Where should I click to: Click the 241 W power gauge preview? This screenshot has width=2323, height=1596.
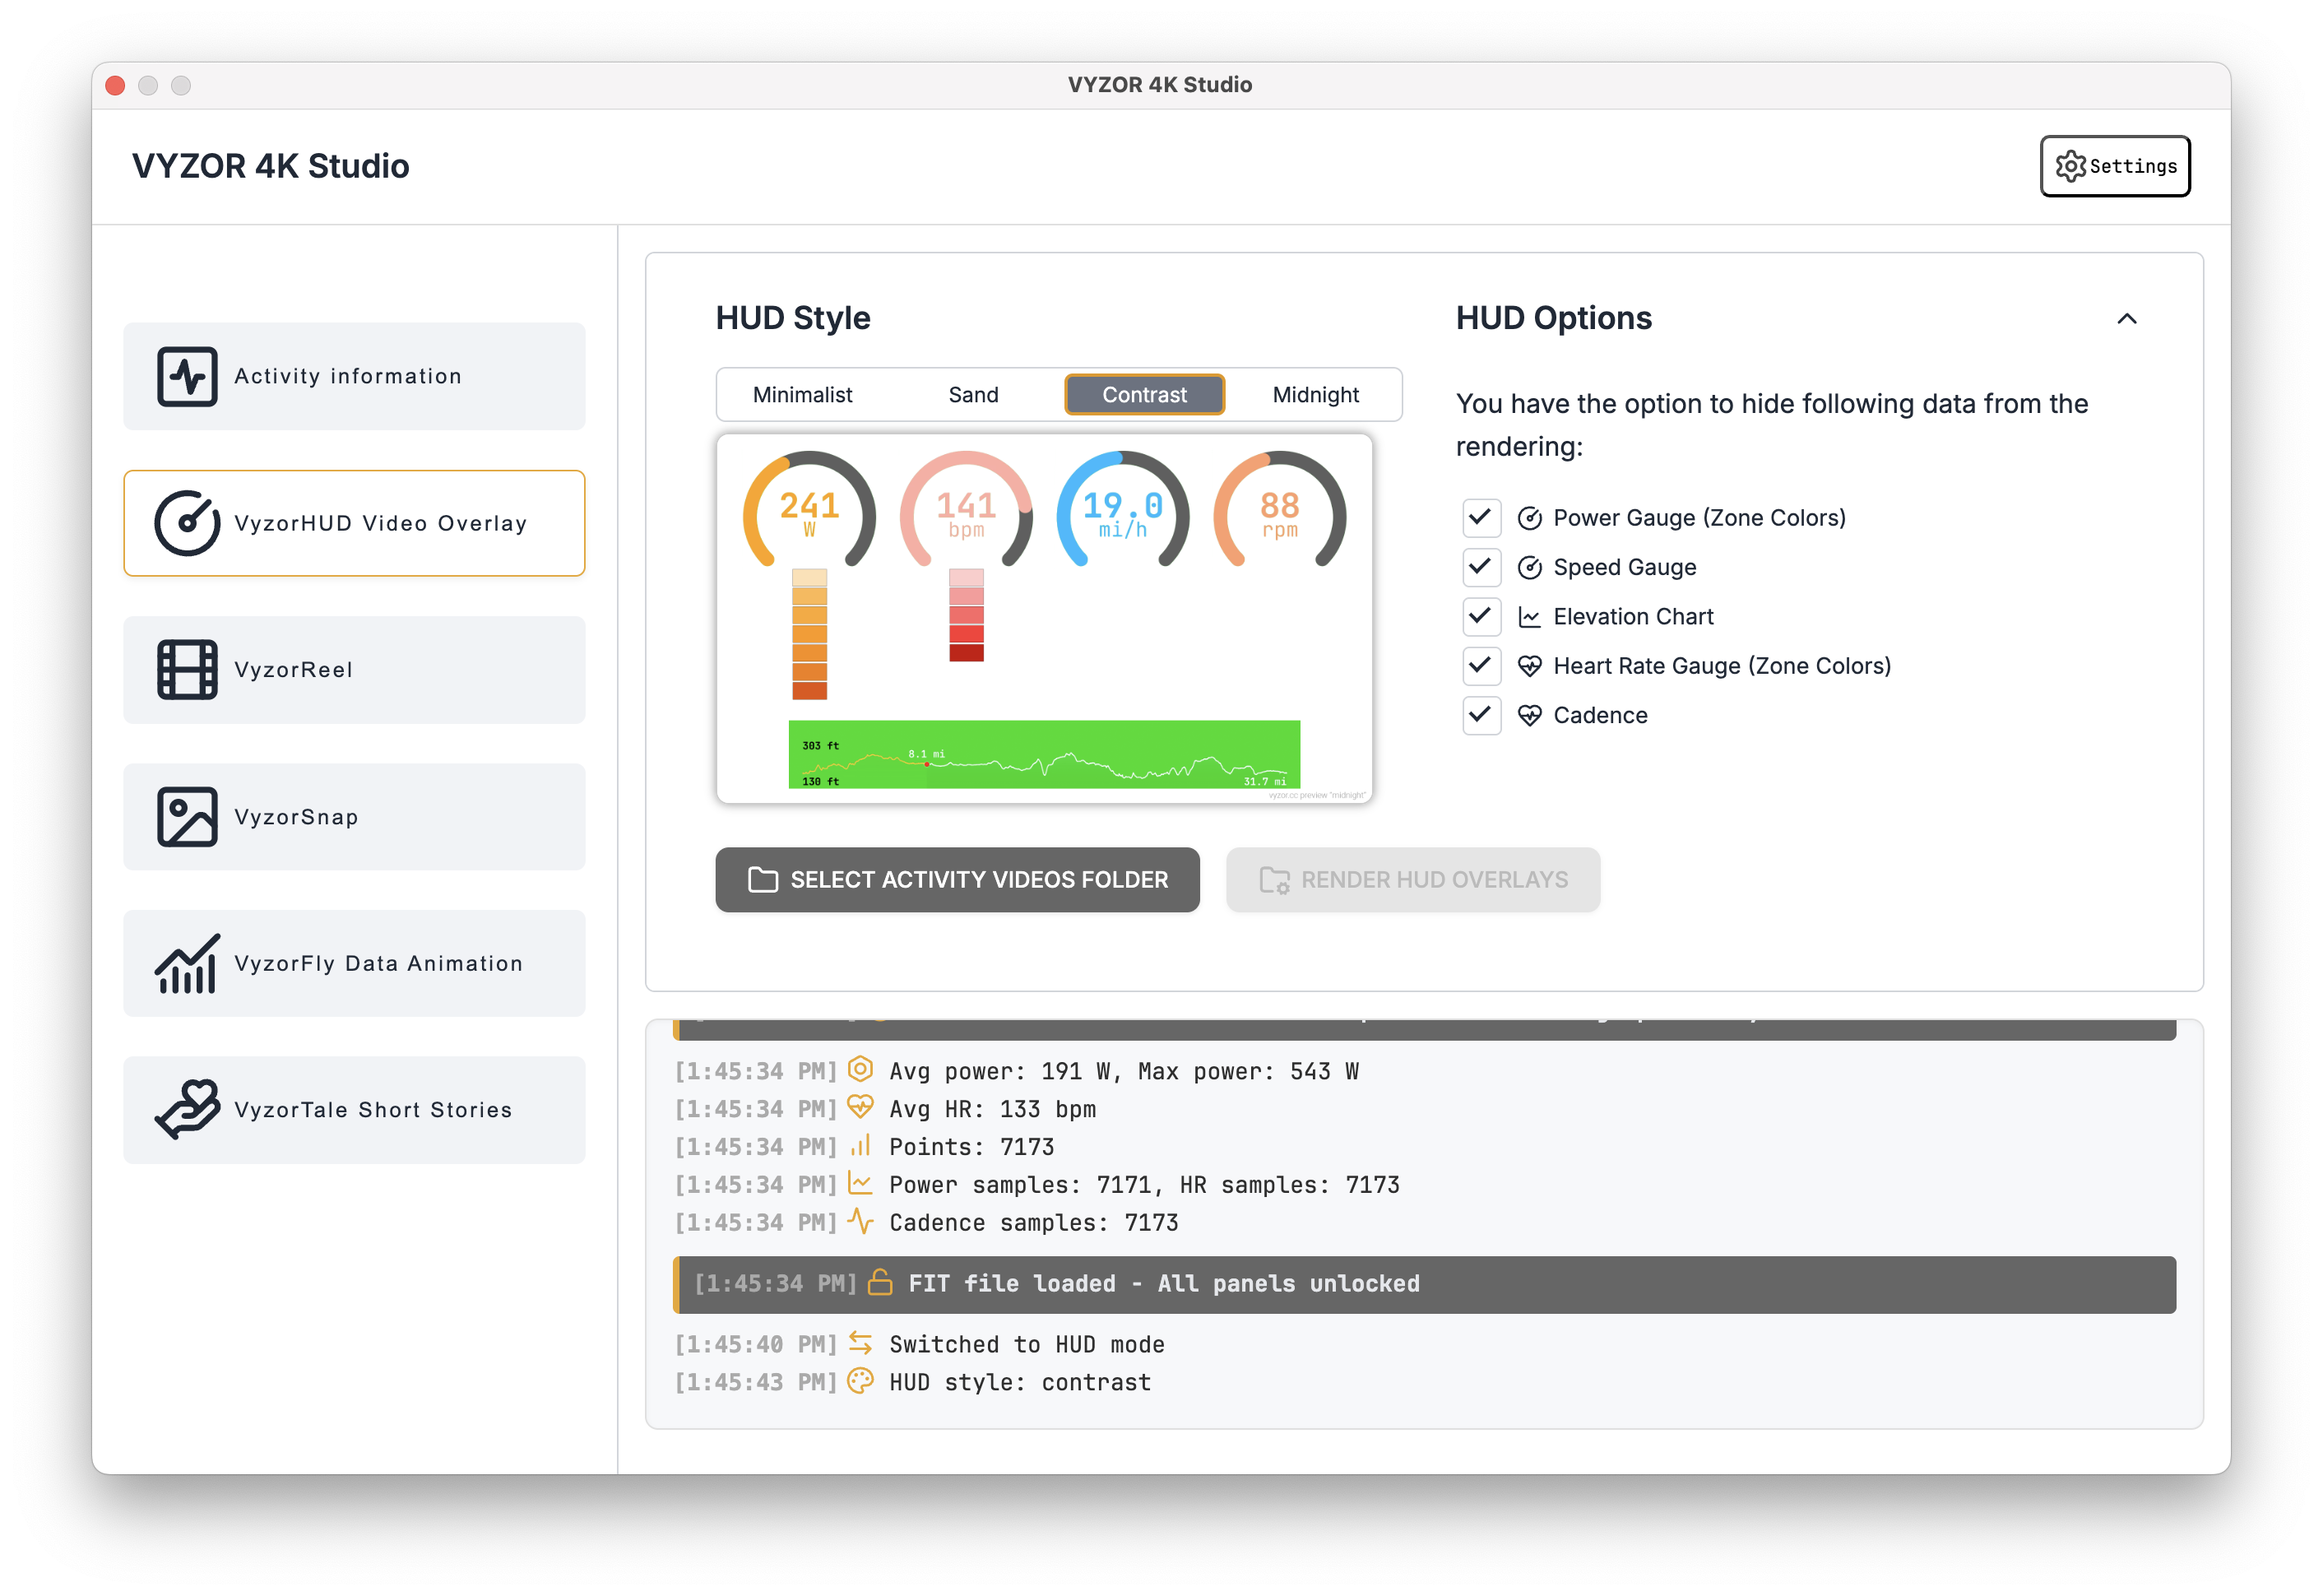(809, 510)
